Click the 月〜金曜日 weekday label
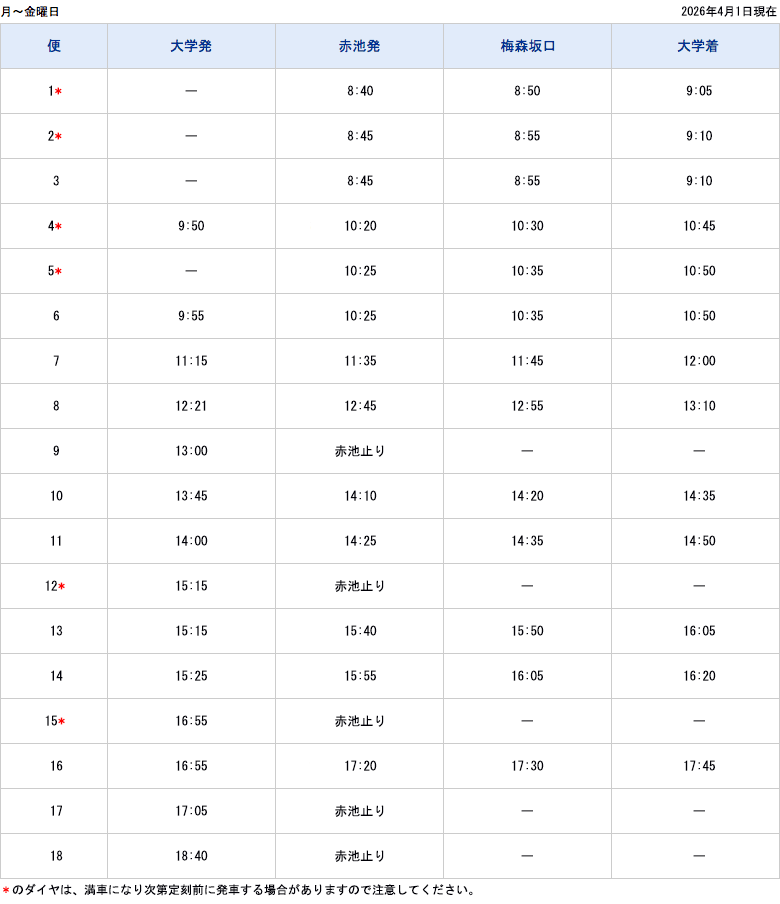Screen dimensions: 780x904 [30, 11]
